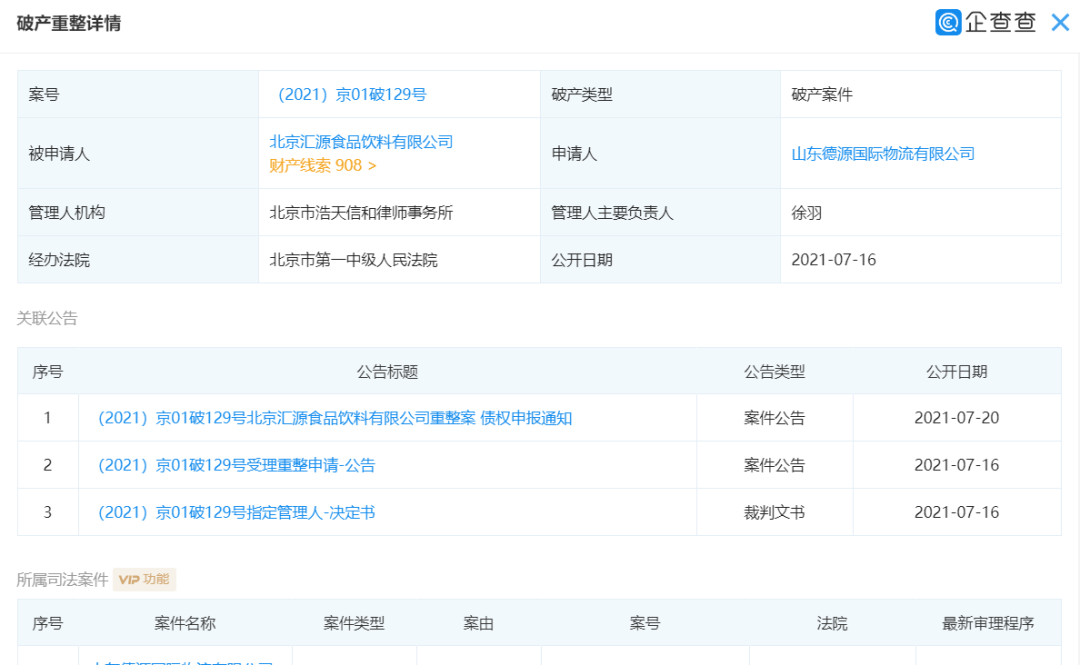This screenshot has height=665, width=1080.
Task: Select 裁判文书 type in row 3
Action: pos(774,513)
